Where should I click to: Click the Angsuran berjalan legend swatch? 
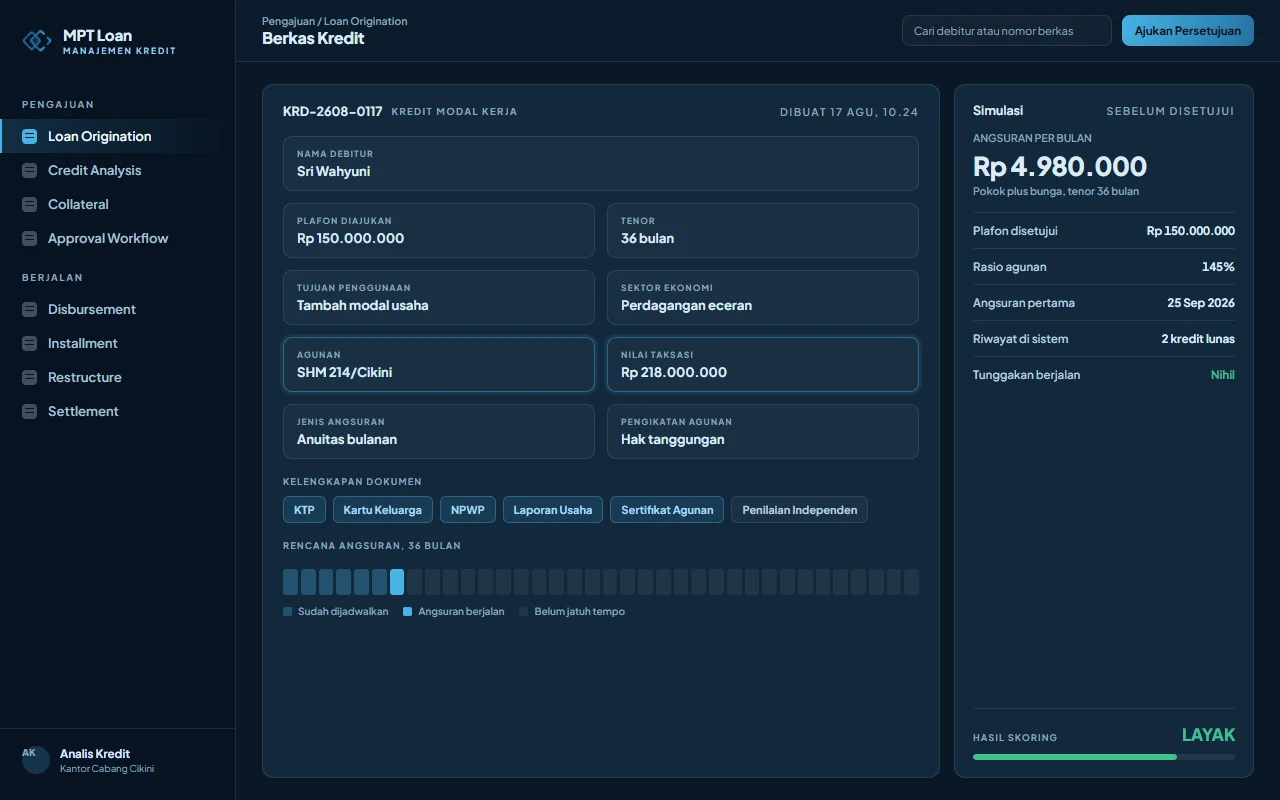point(408,611)
